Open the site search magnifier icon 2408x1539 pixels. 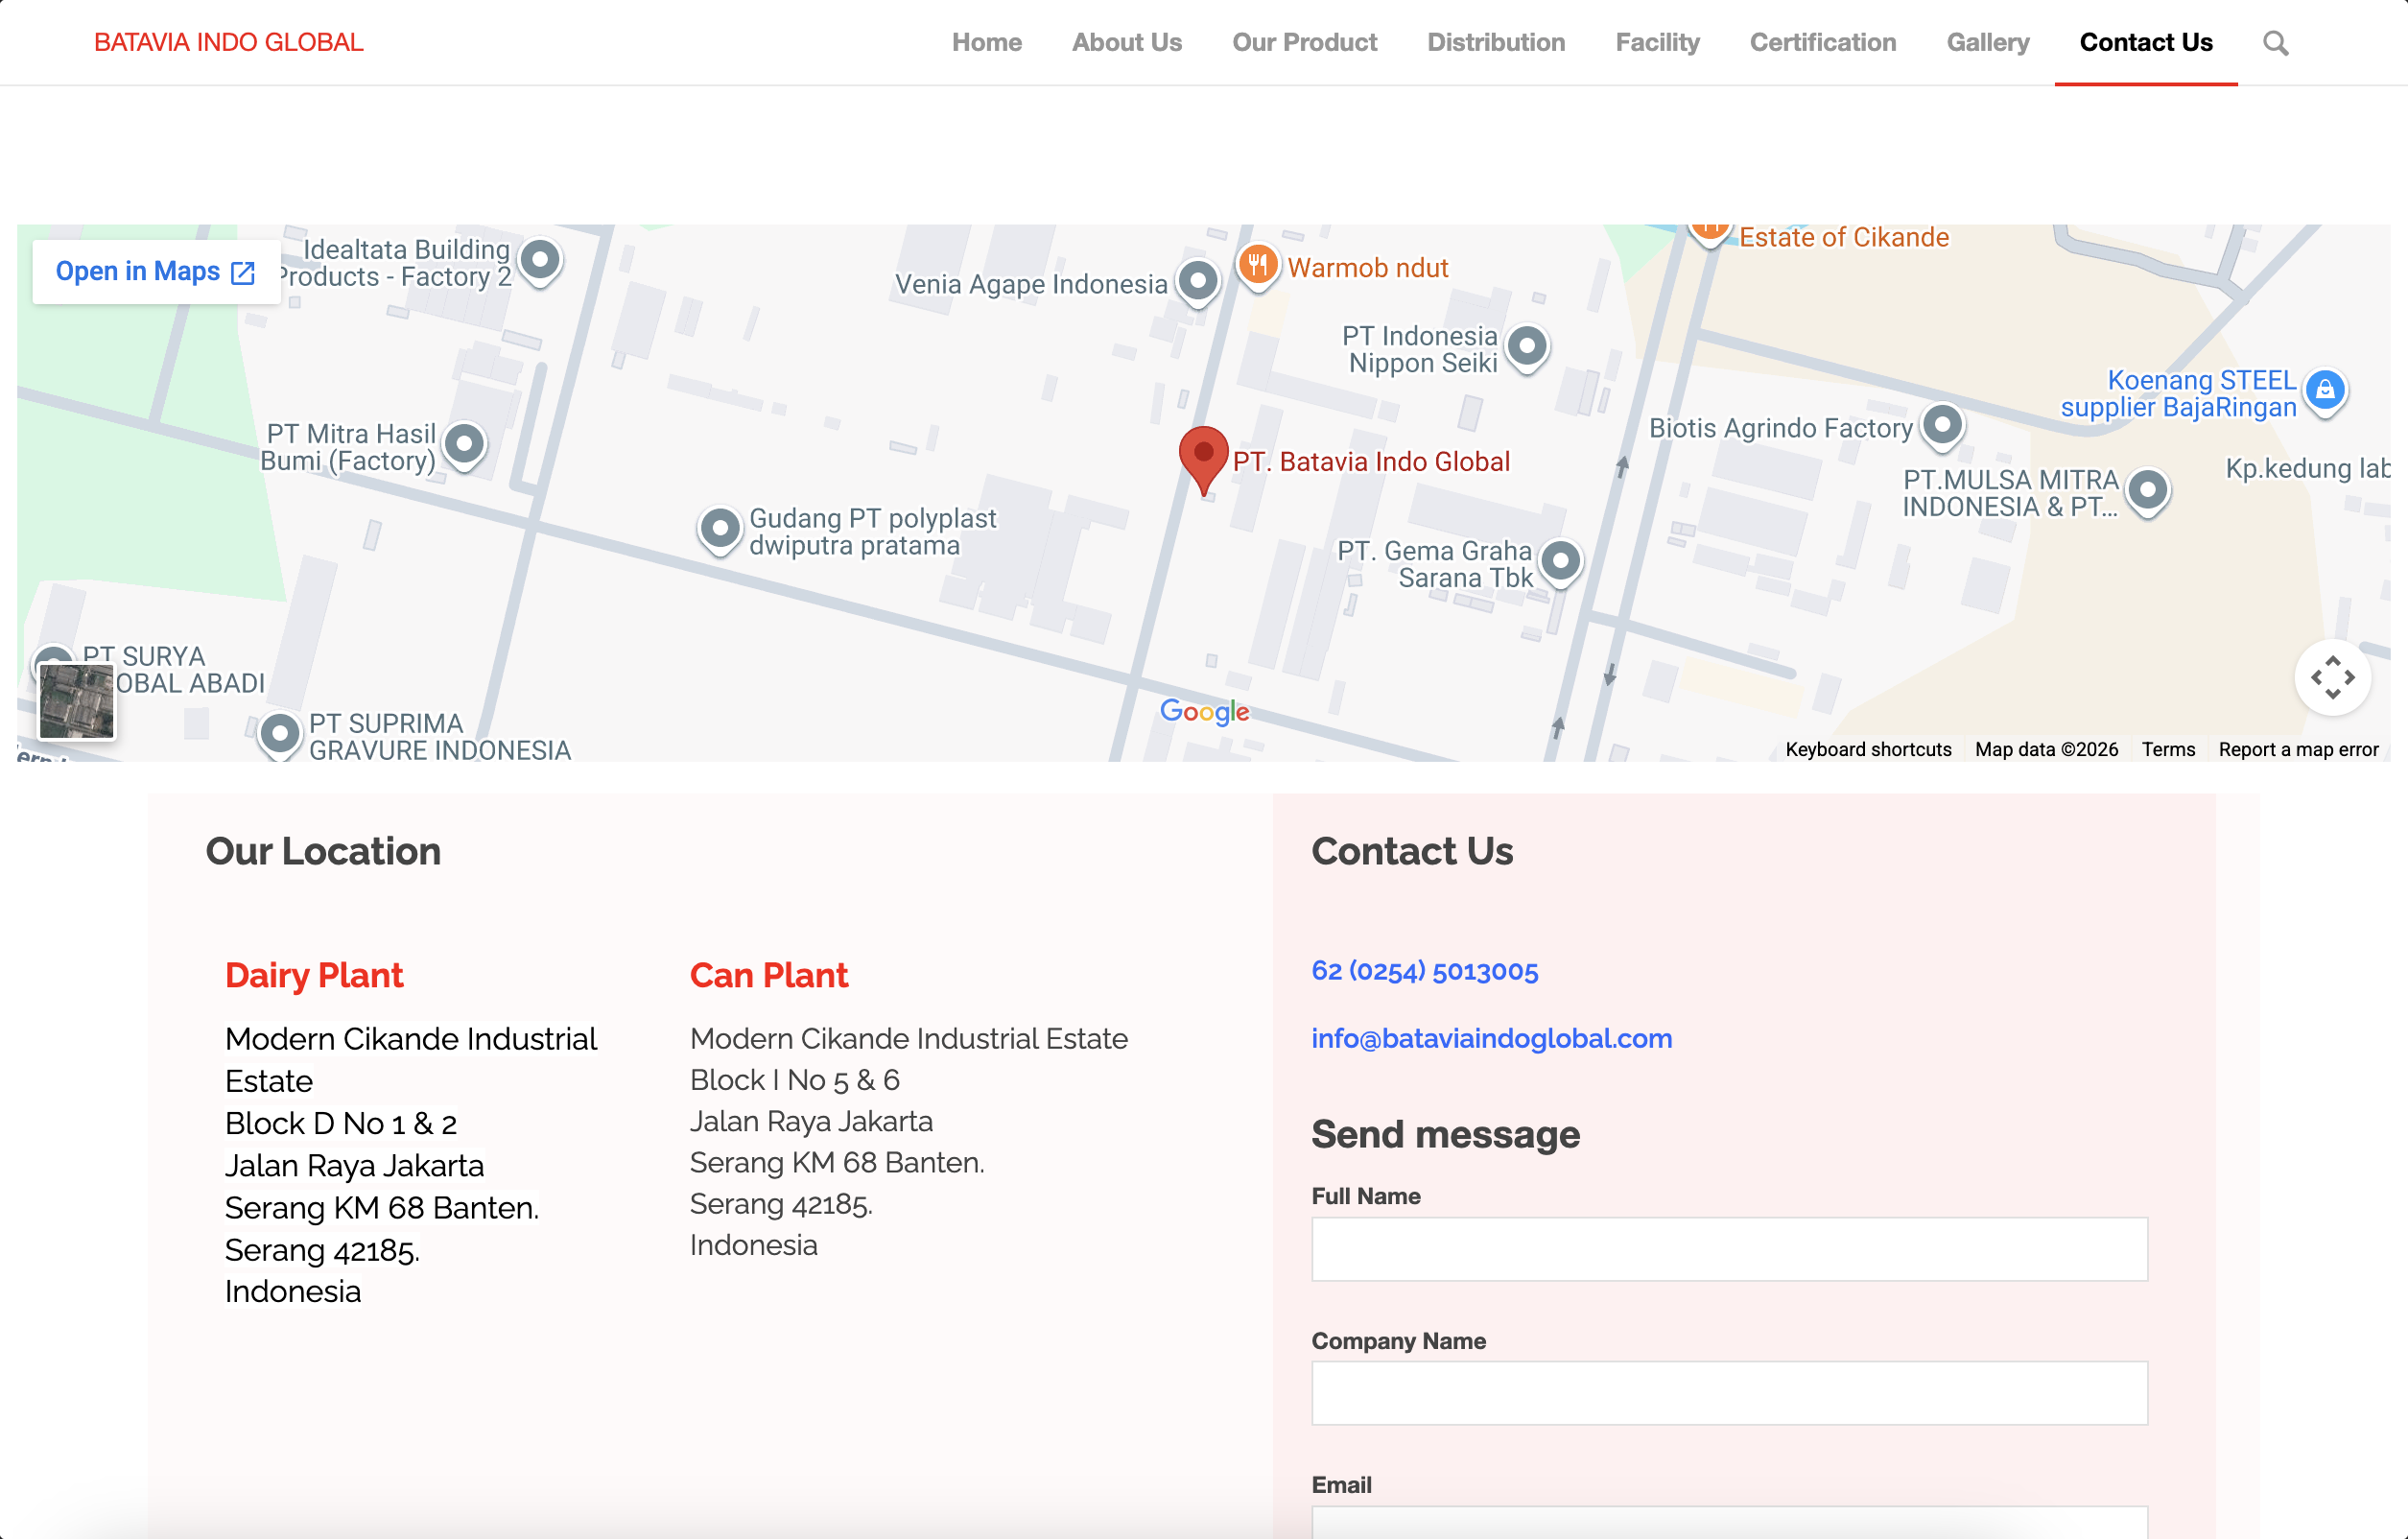pos(2275,43)
